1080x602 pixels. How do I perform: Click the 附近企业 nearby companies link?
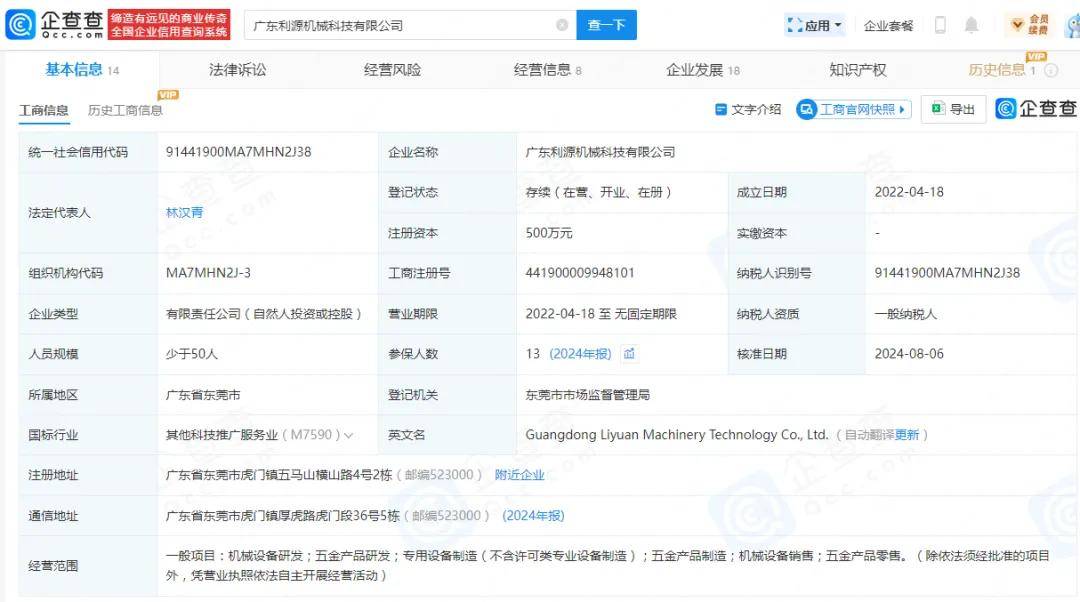519,475
